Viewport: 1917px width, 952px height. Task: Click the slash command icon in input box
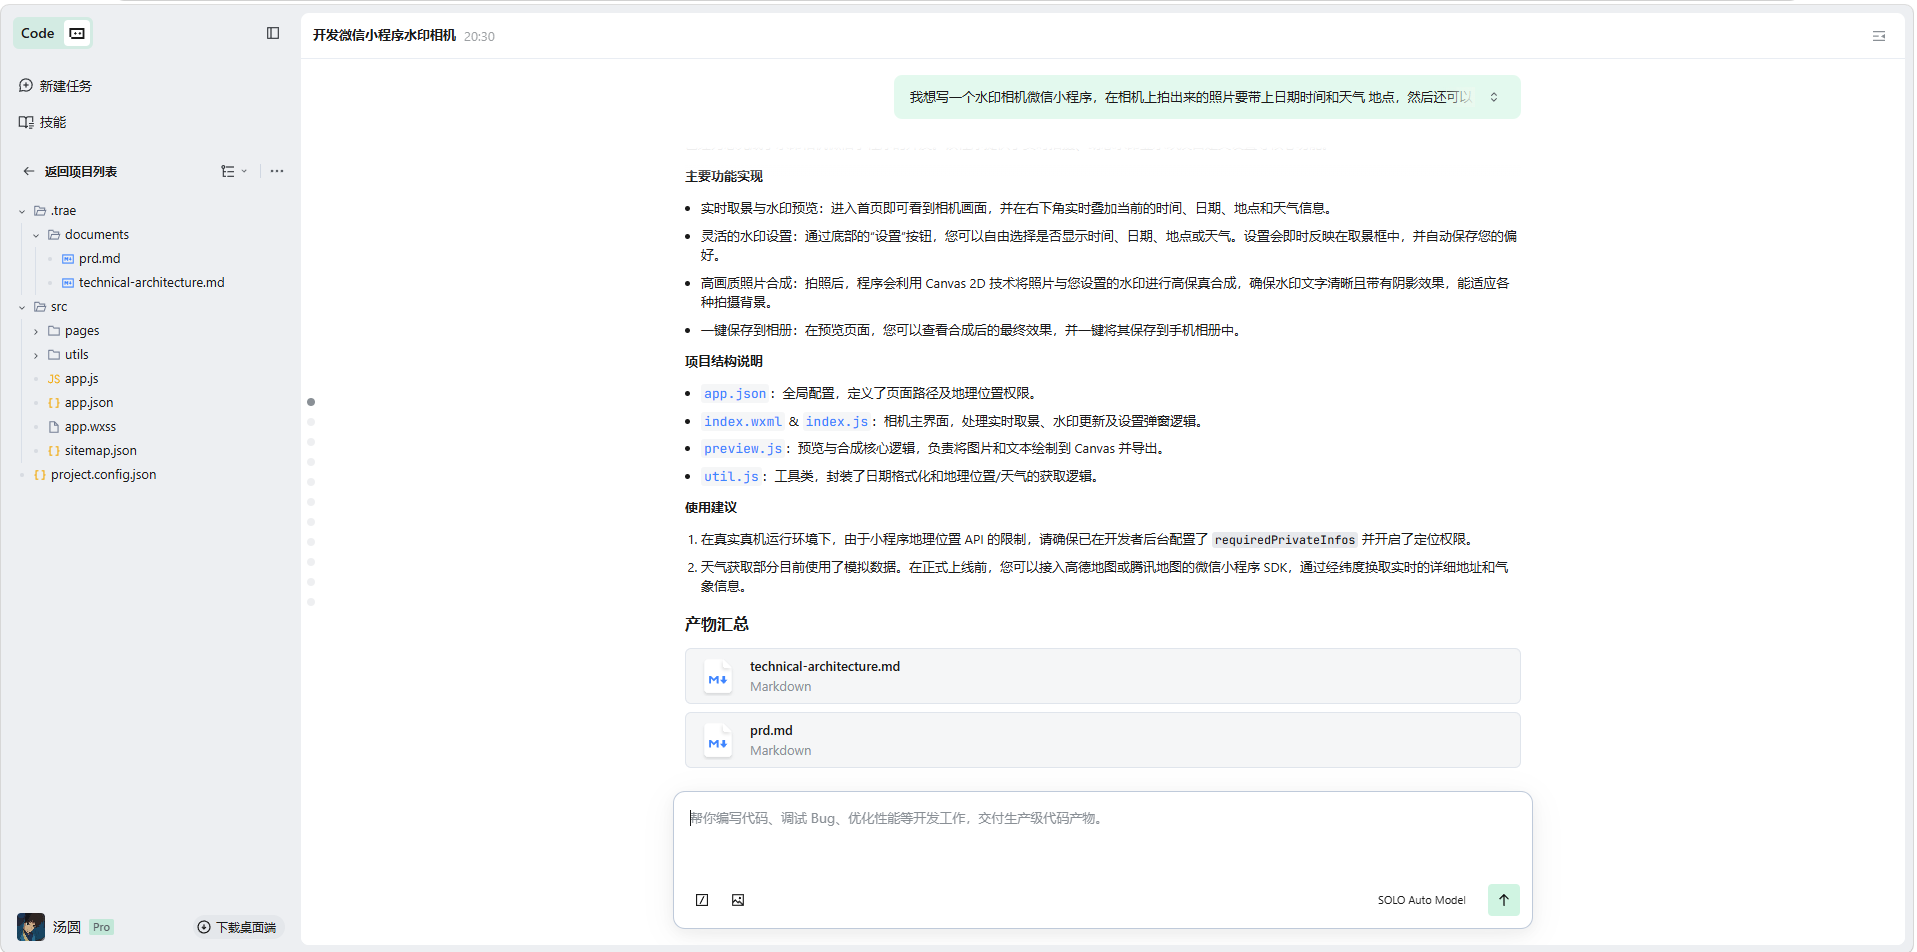click(702, 900)
